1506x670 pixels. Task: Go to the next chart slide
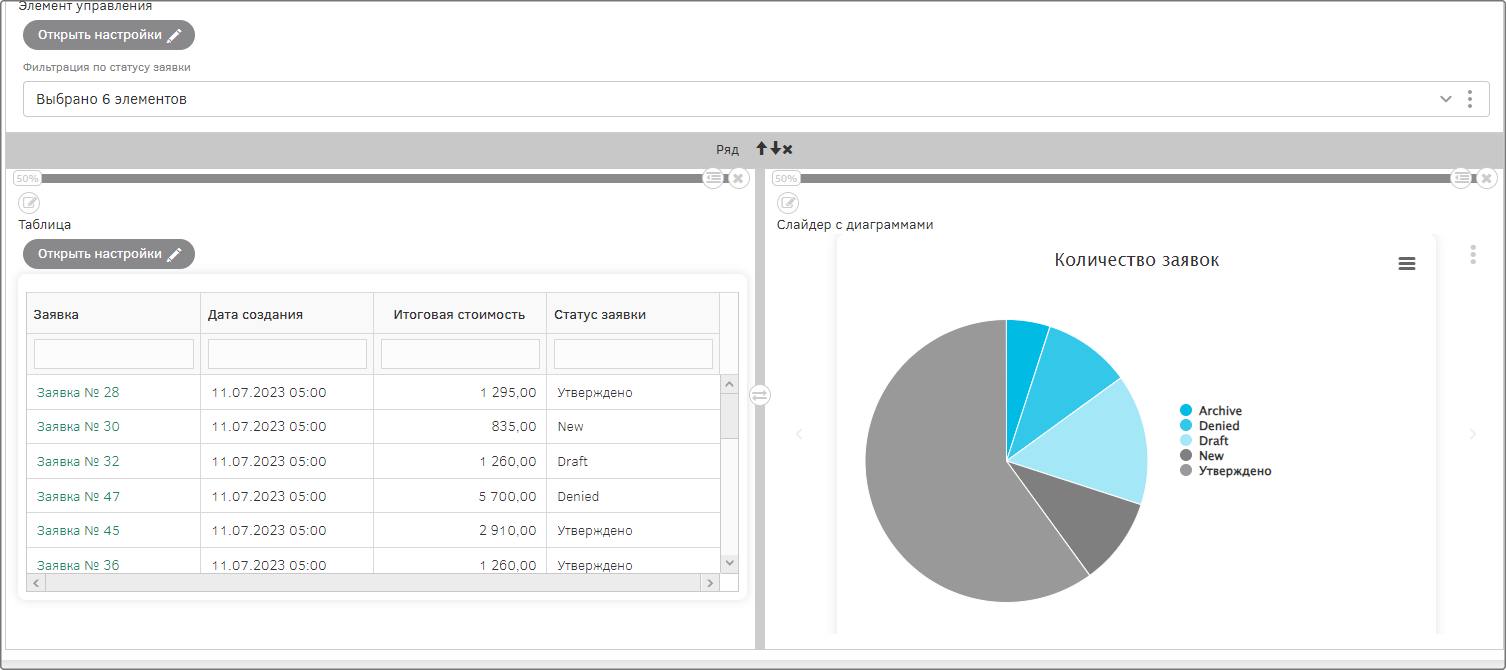coord(1472,434)
